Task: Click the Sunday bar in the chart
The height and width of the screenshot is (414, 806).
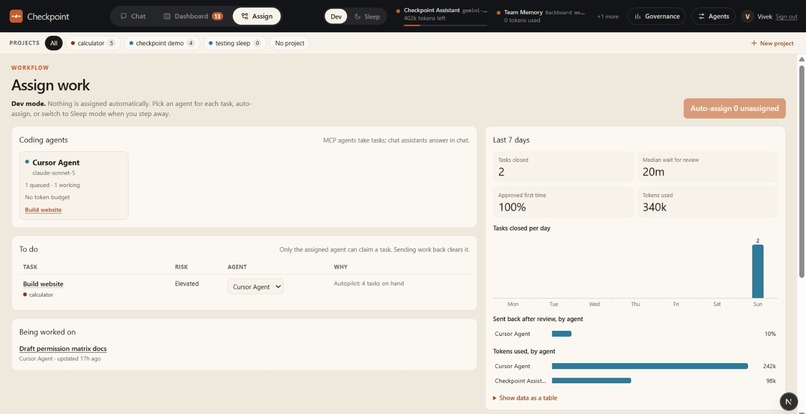Action: tap(758, 271)
